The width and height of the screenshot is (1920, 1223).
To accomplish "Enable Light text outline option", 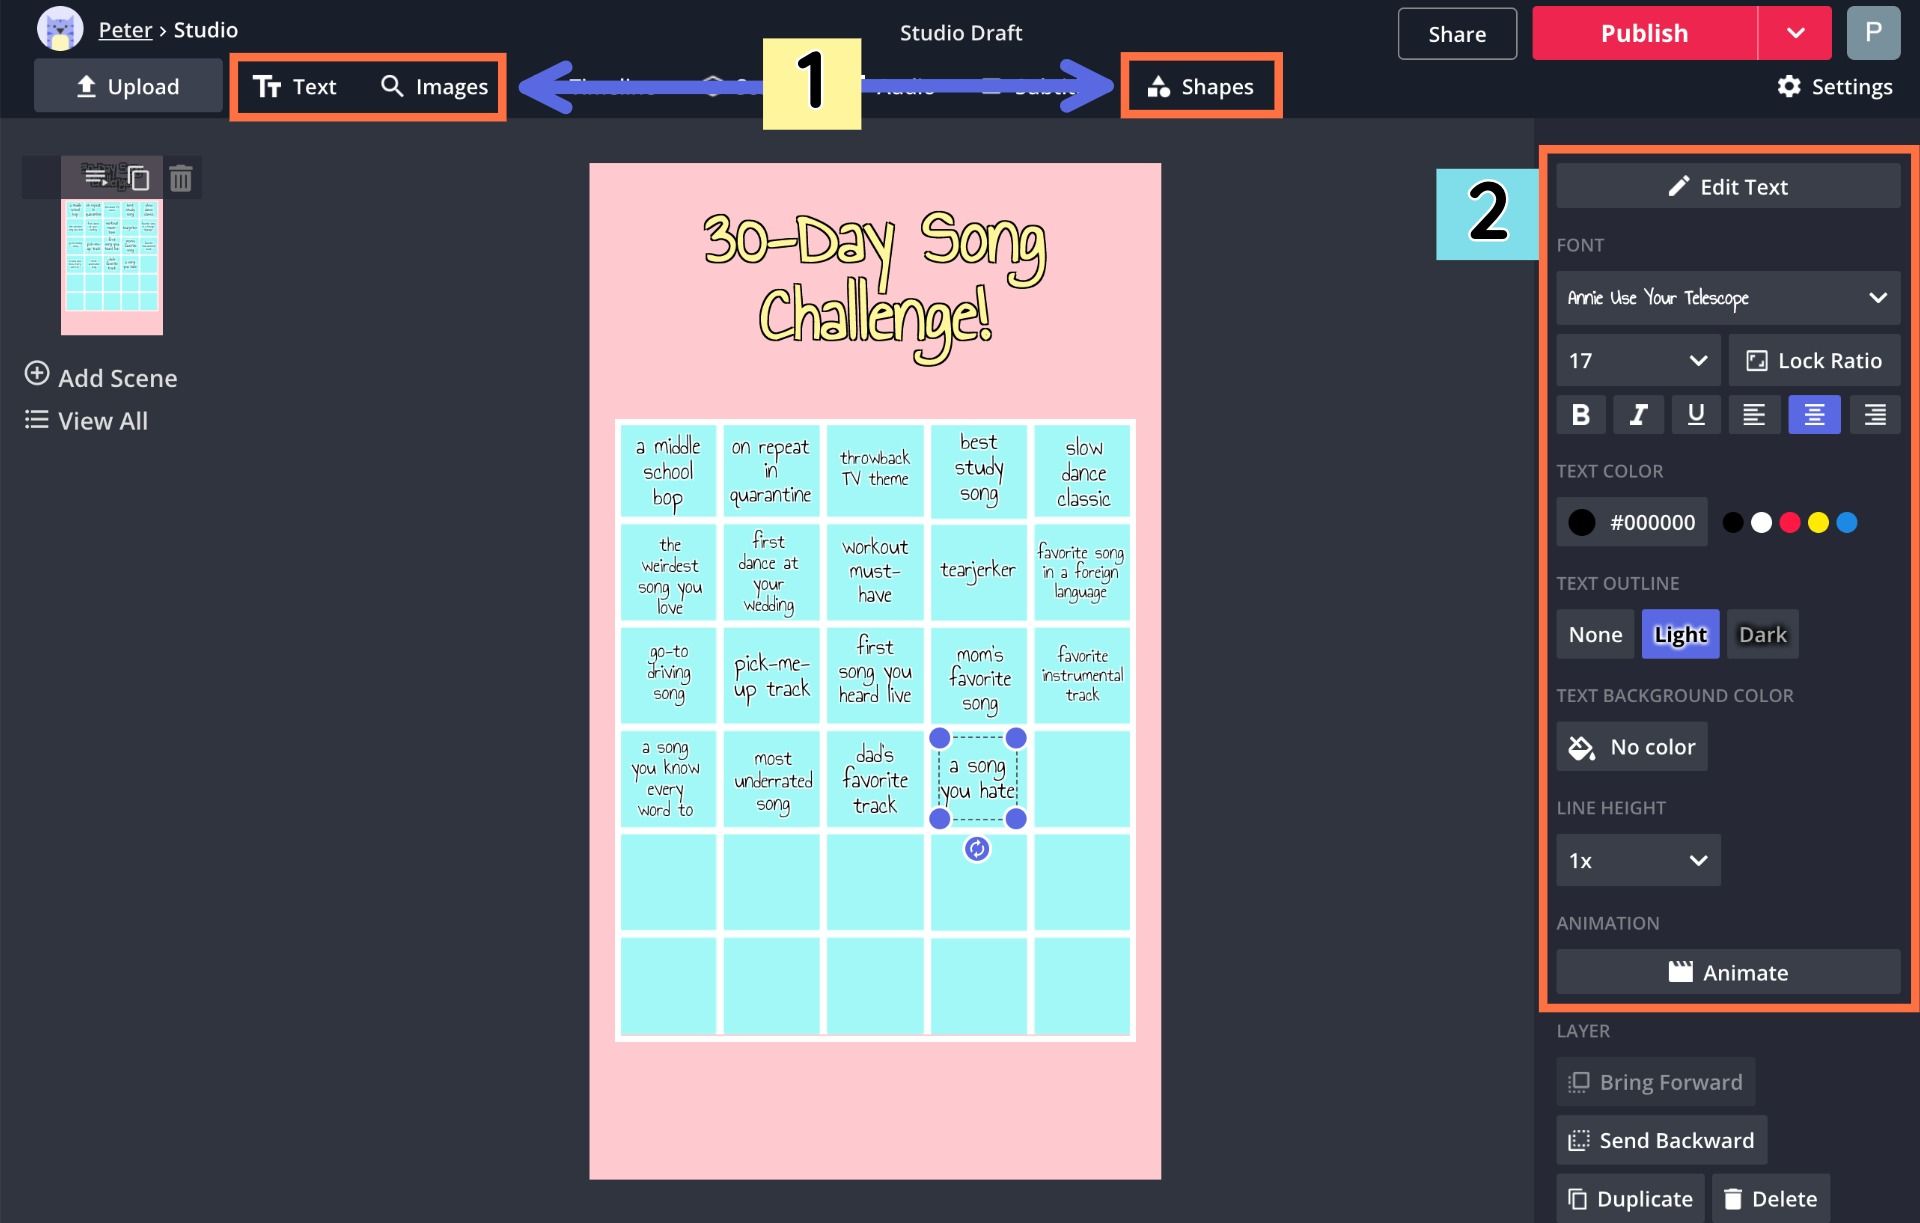I will point(1679,634).
